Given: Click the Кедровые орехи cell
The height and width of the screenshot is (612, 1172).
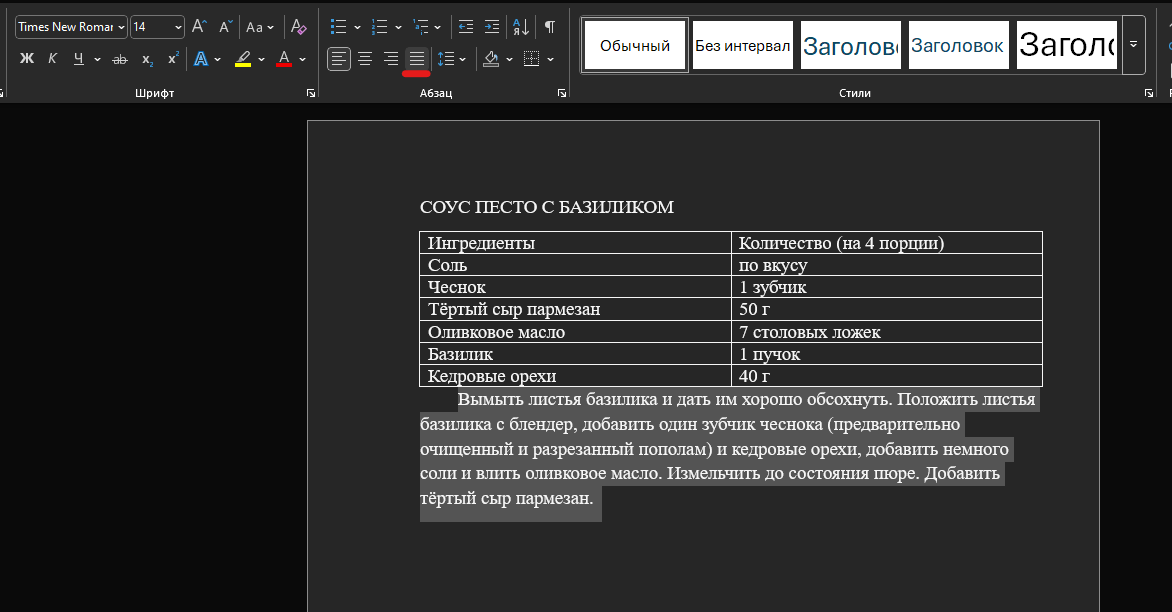Looking at the screenshot, I should [x=575, y=376].
